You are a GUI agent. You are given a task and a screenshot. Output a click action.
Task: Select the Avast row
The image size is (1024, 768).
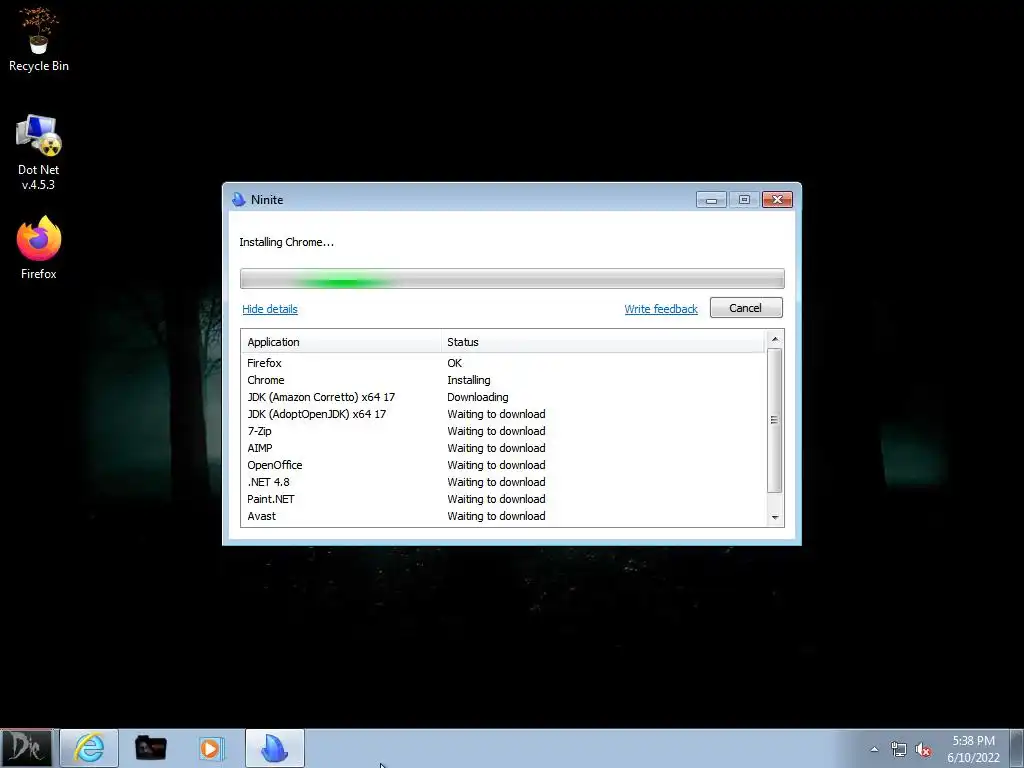503,516
